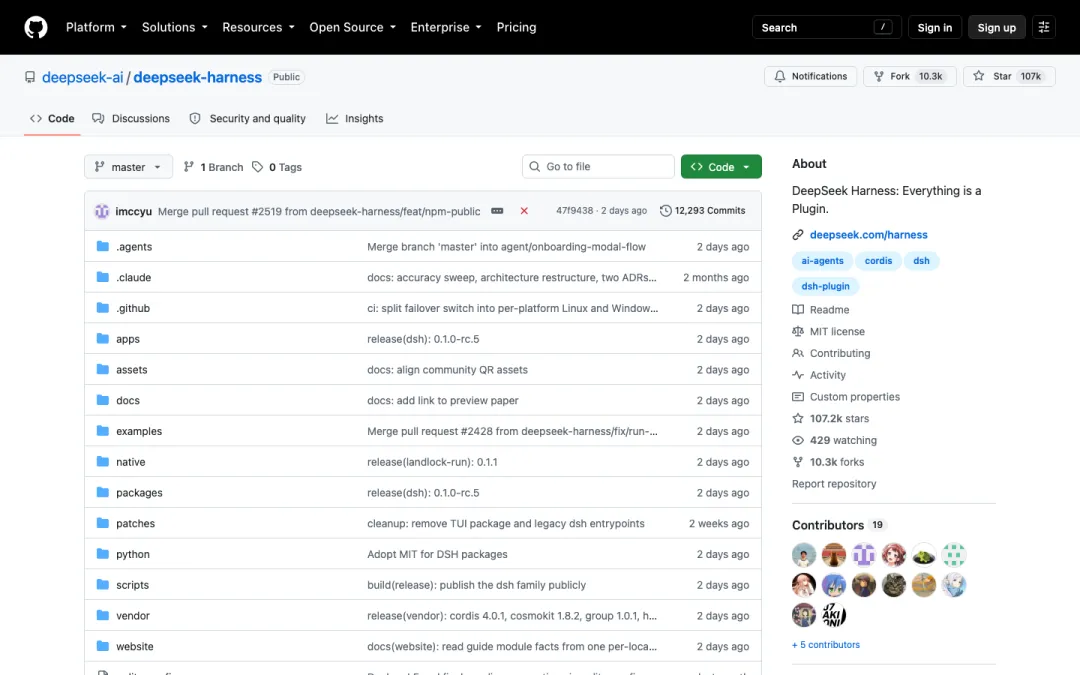Click the link icon next to deepseek.com/harness
This screenshot has height=675, width=1080.
(798, 235)
